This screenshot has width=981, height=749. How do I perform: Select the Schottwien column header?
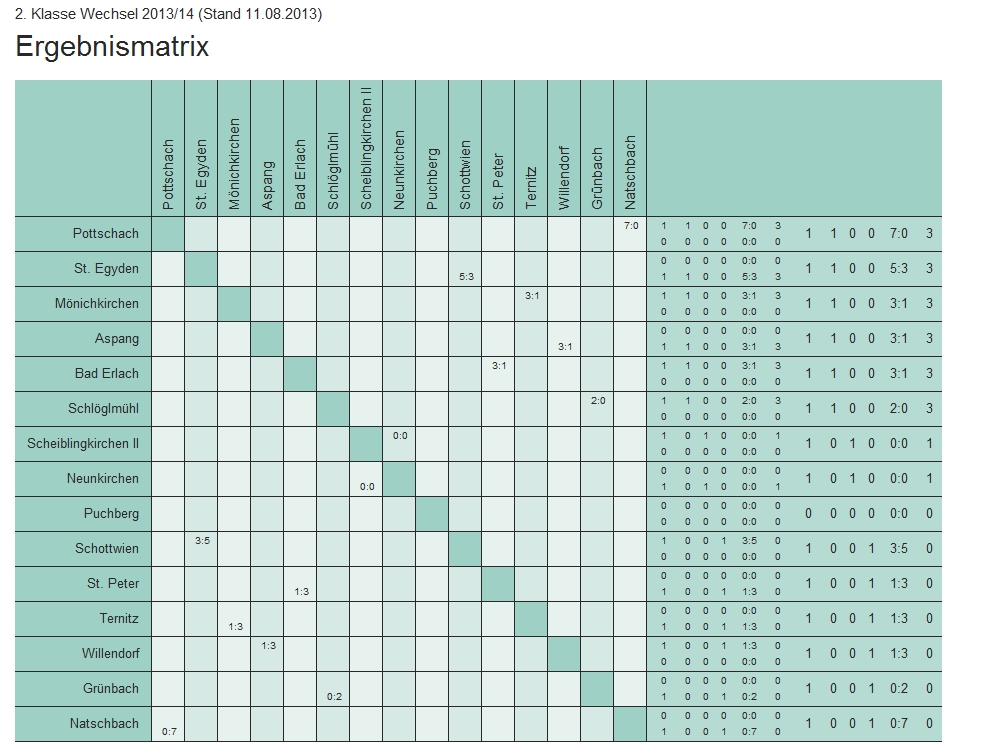click(465, 175)
